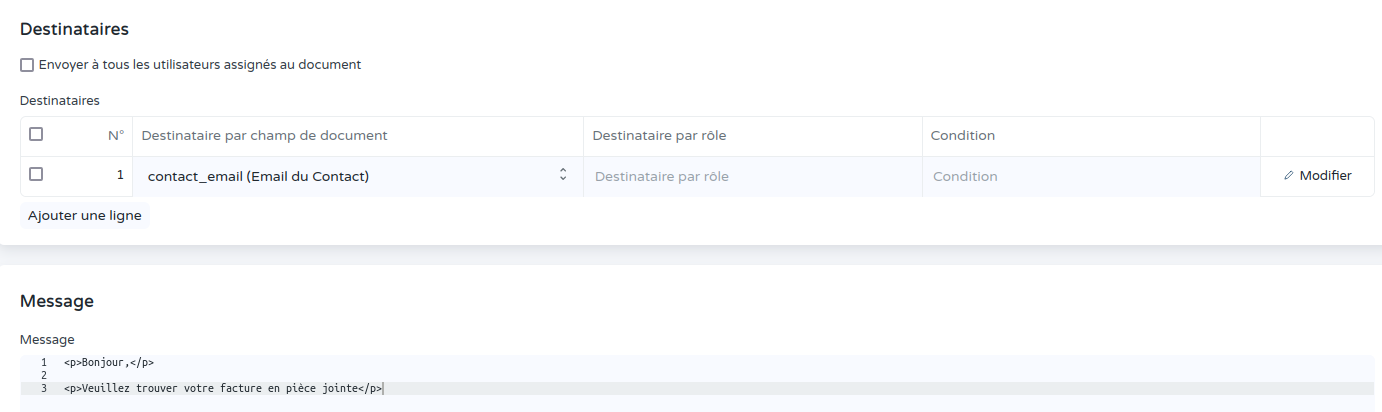The width and height of the screenshot is (1382, 412).
Task: Enable sending to all assigned users checkbox
Action: tap(27, 65)
